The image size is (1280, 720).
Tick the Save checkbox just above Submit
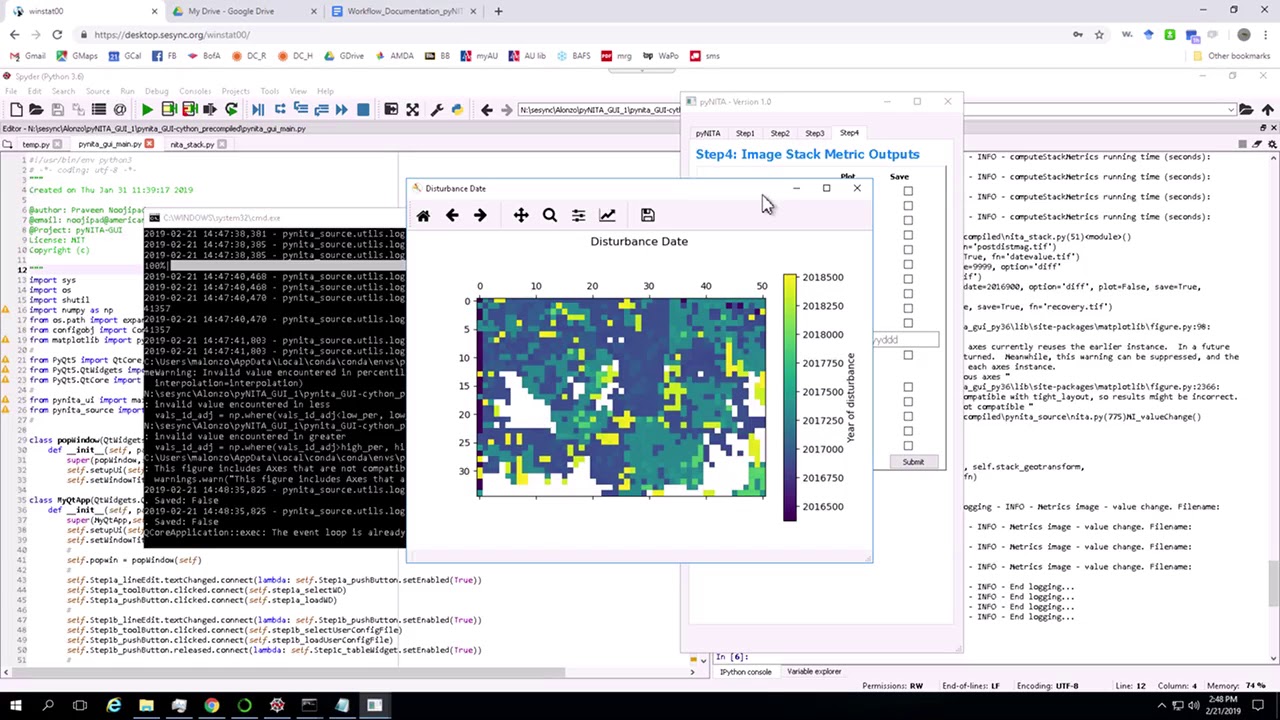(x=908, y=446)
